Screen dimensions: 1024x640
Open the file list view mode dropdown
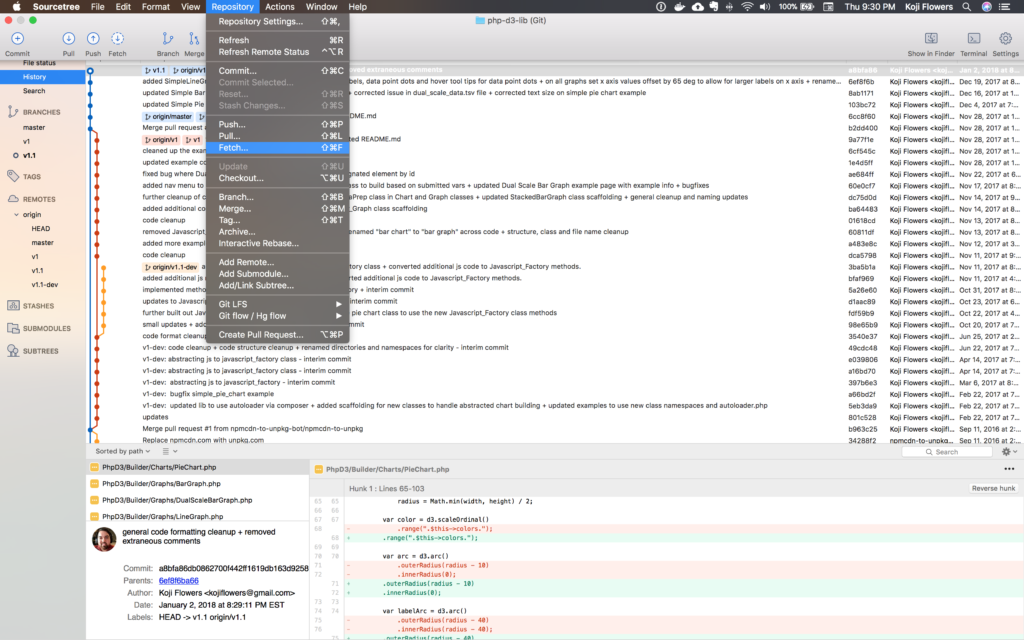tap(170, 451)
